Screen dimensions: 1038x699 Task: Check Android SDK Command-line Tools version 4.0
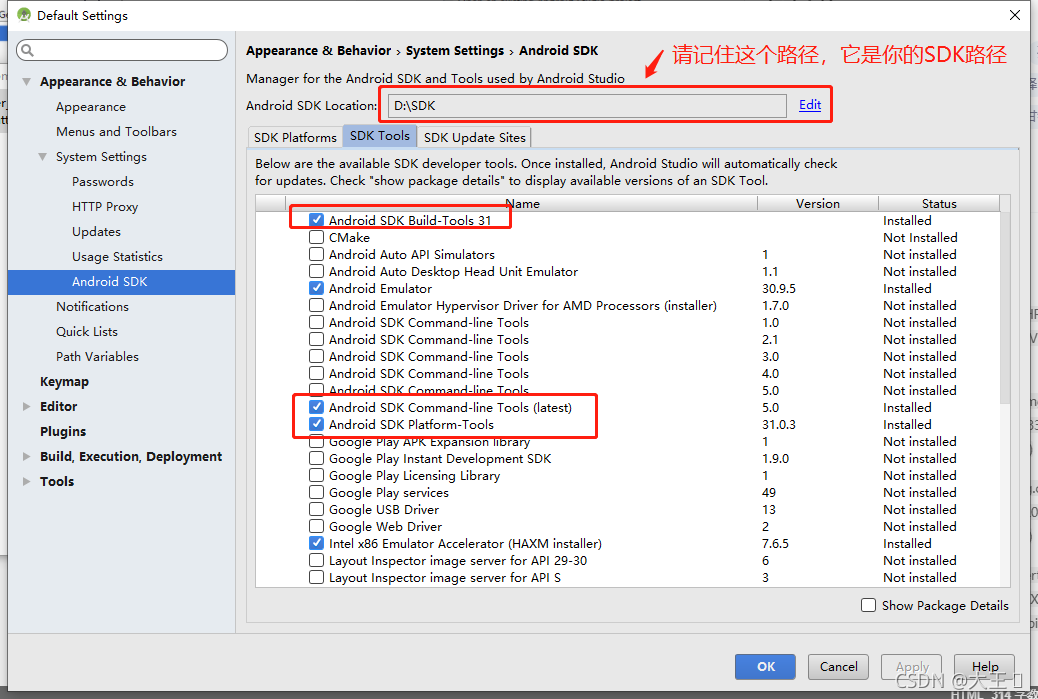pos(316,373)
